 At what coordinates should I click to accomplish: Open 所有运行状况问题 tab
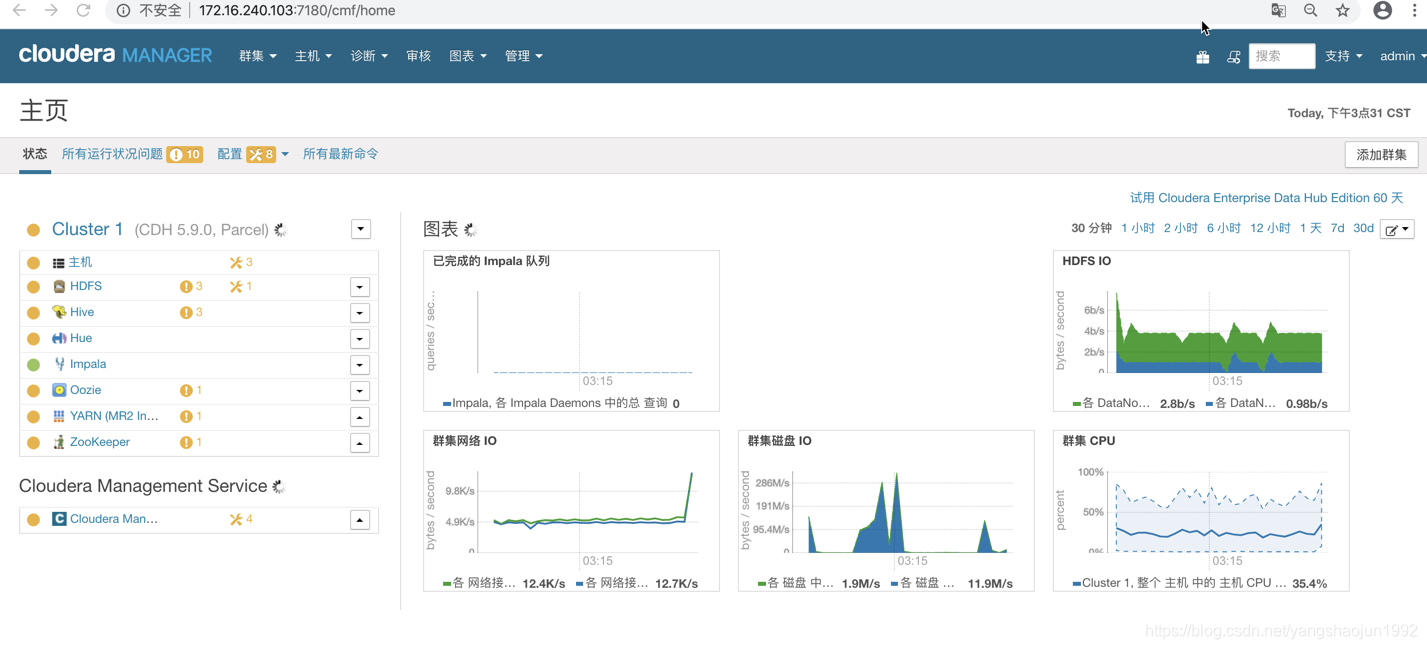132,154
